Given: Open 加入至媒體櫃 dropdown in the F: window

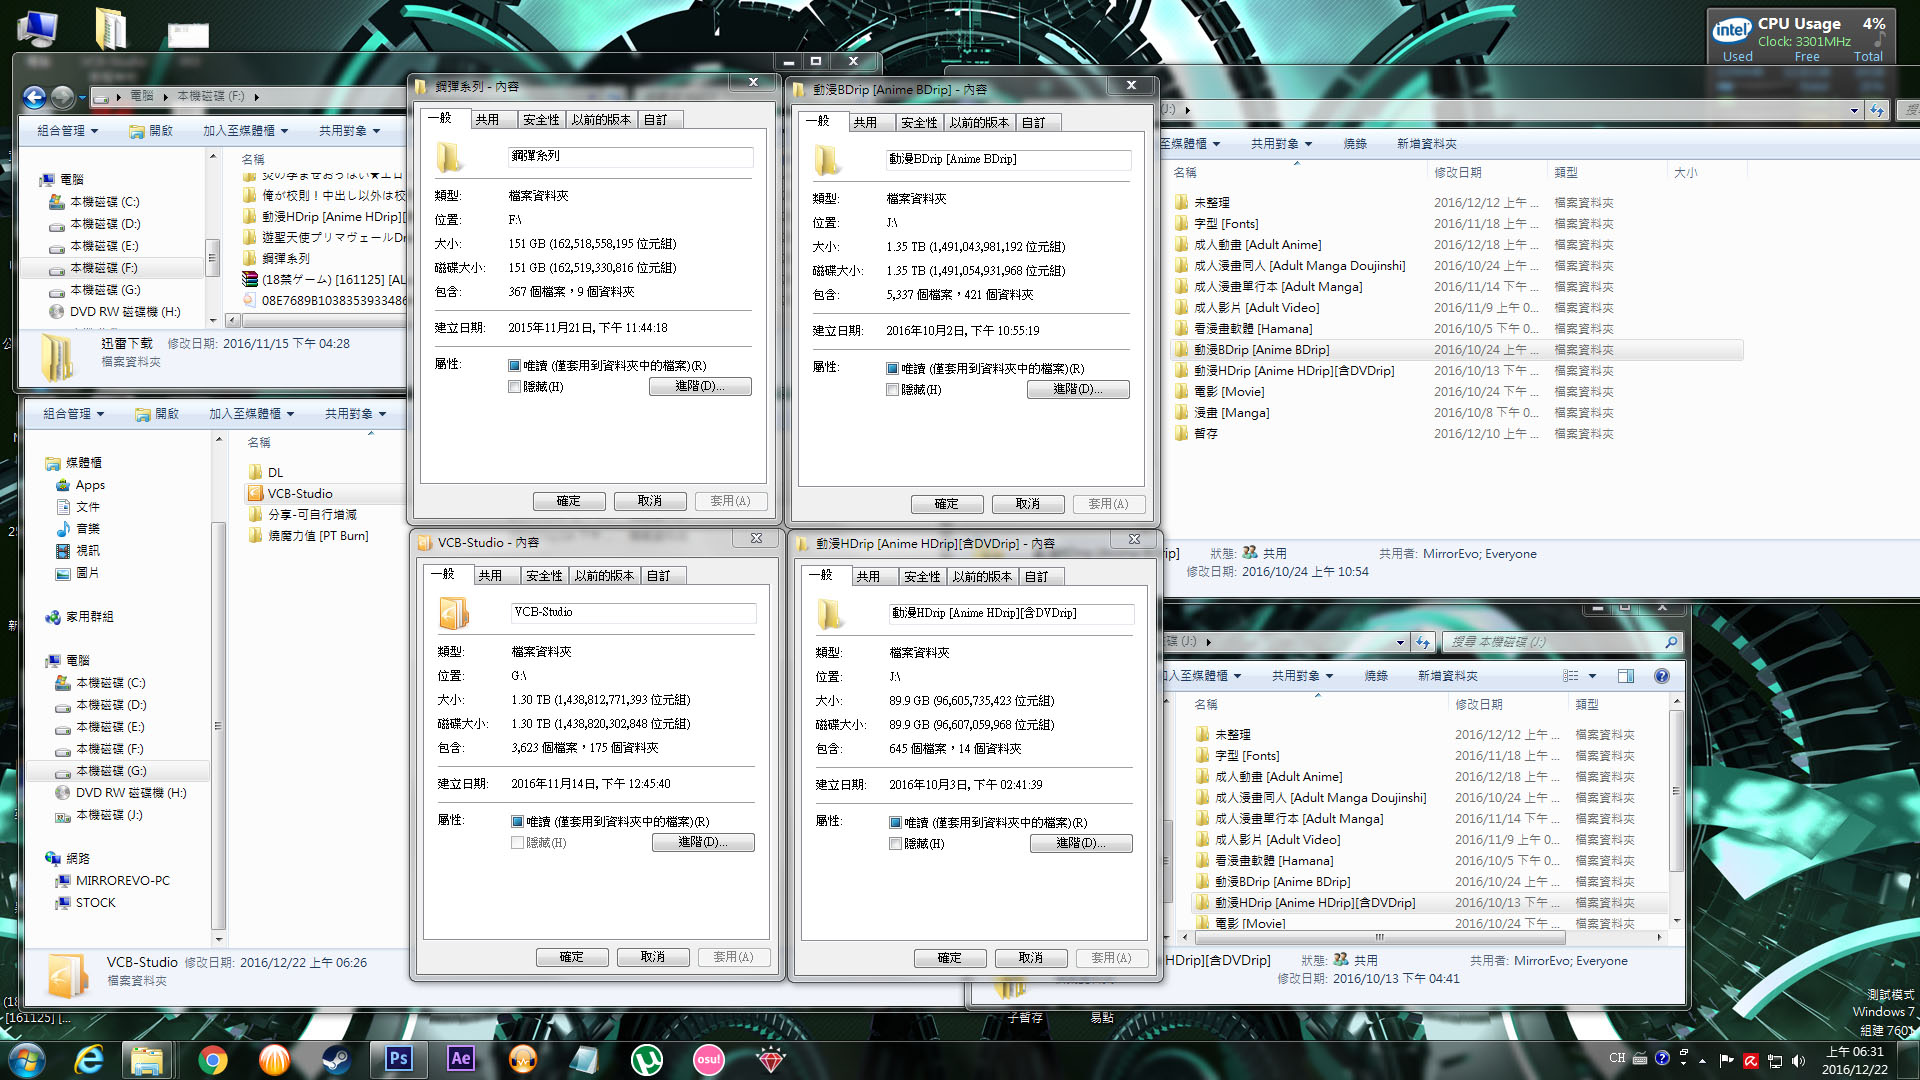Looking at the screenshot, I should pyautogui.click(x=246, y=131).
